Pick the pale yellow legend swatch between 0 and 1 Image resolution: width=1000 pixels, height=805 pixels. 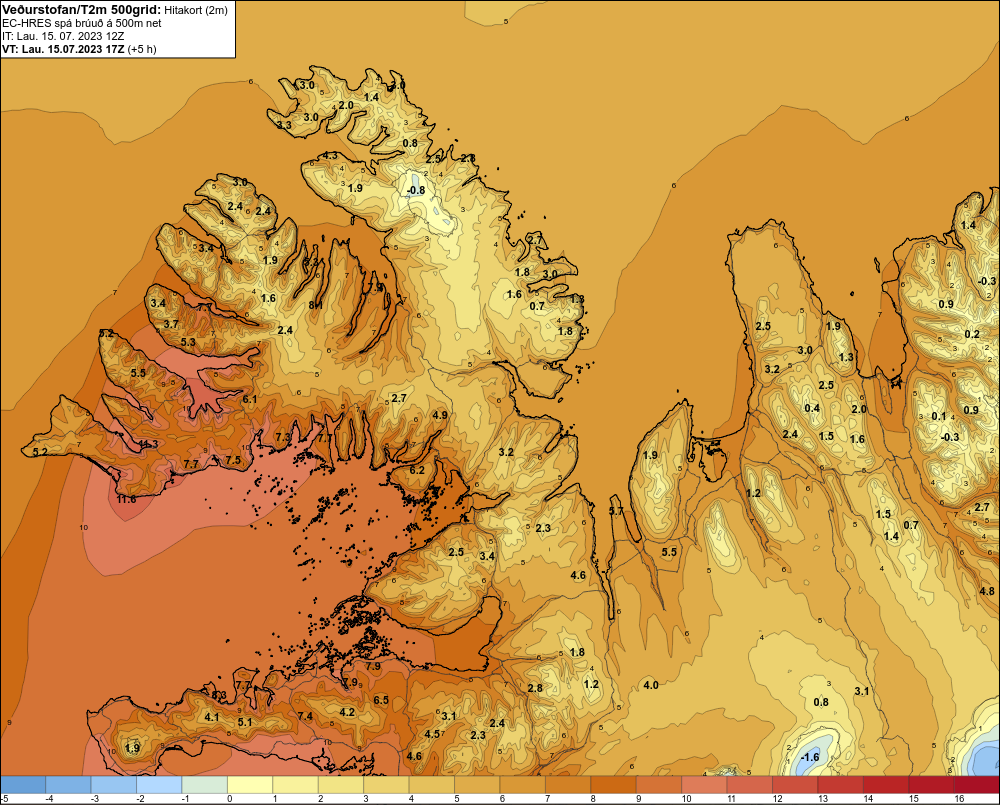tap(251, 785)
